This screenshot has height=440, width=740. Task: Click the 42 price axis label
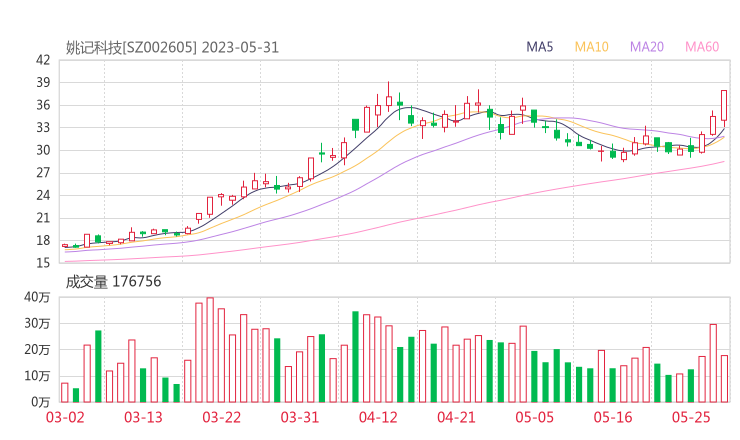point(43,60)
